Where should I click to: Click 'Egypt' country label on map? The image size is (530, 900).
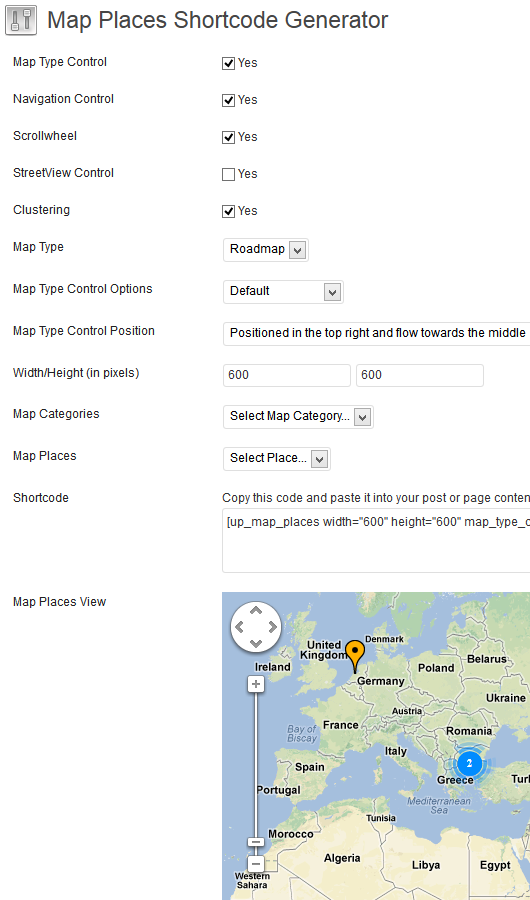(495, 864)
